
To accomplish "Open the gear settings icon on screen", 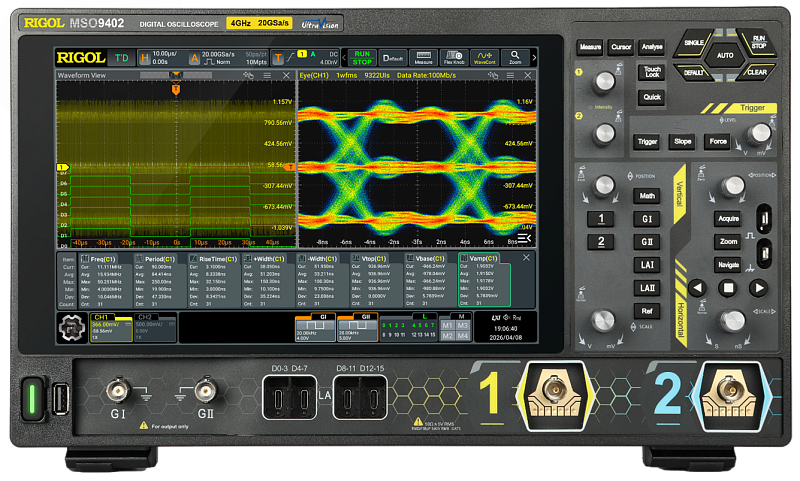I will click(x=72, y=328).
